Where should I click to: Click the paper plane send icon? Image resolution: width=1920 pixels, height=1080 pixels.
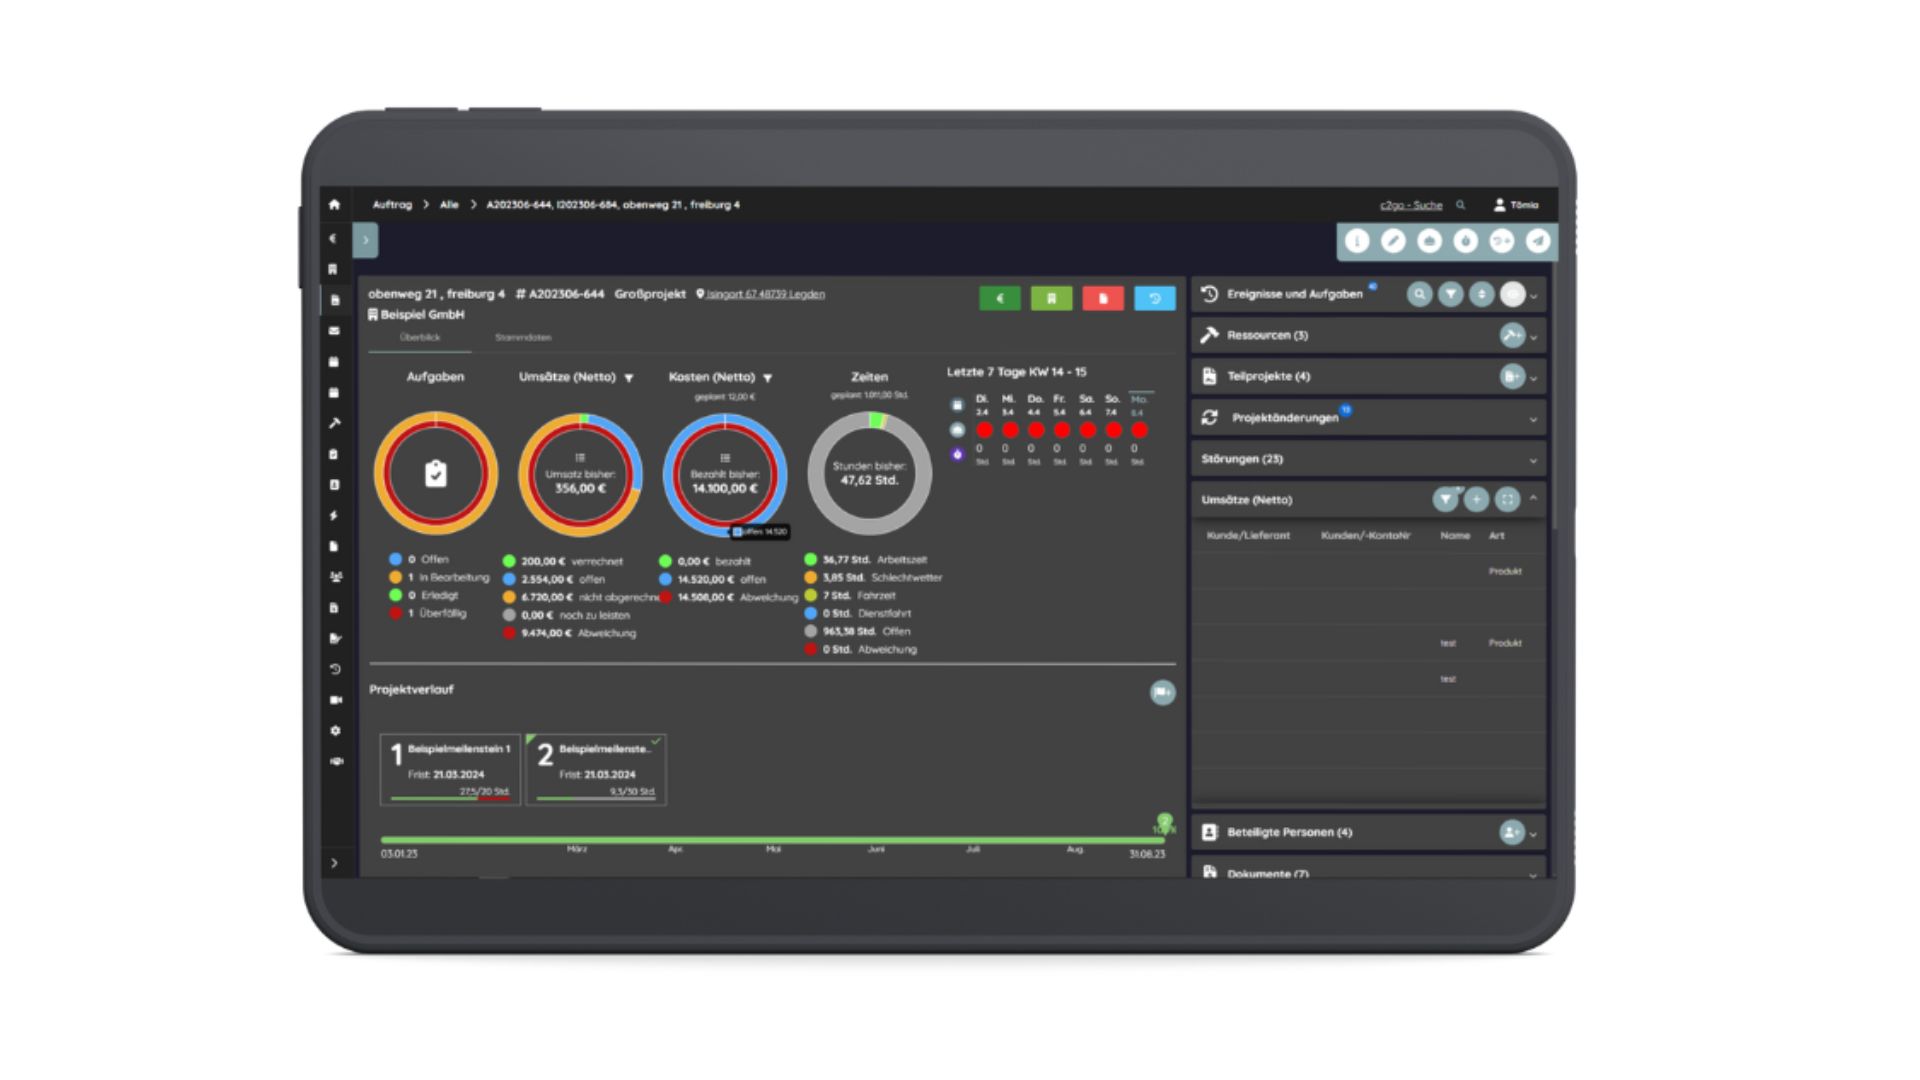[x=1538, y=241]
